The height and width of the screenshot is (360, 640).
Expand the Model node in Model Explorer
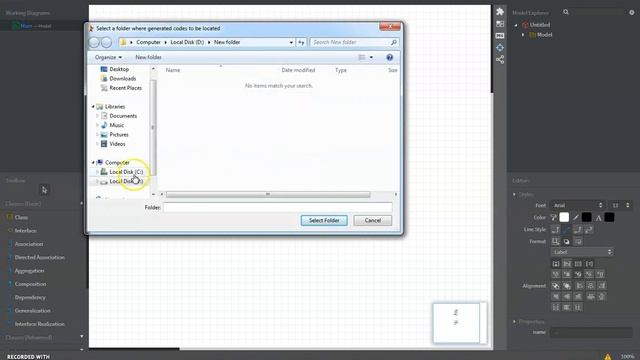pos(523,35)
